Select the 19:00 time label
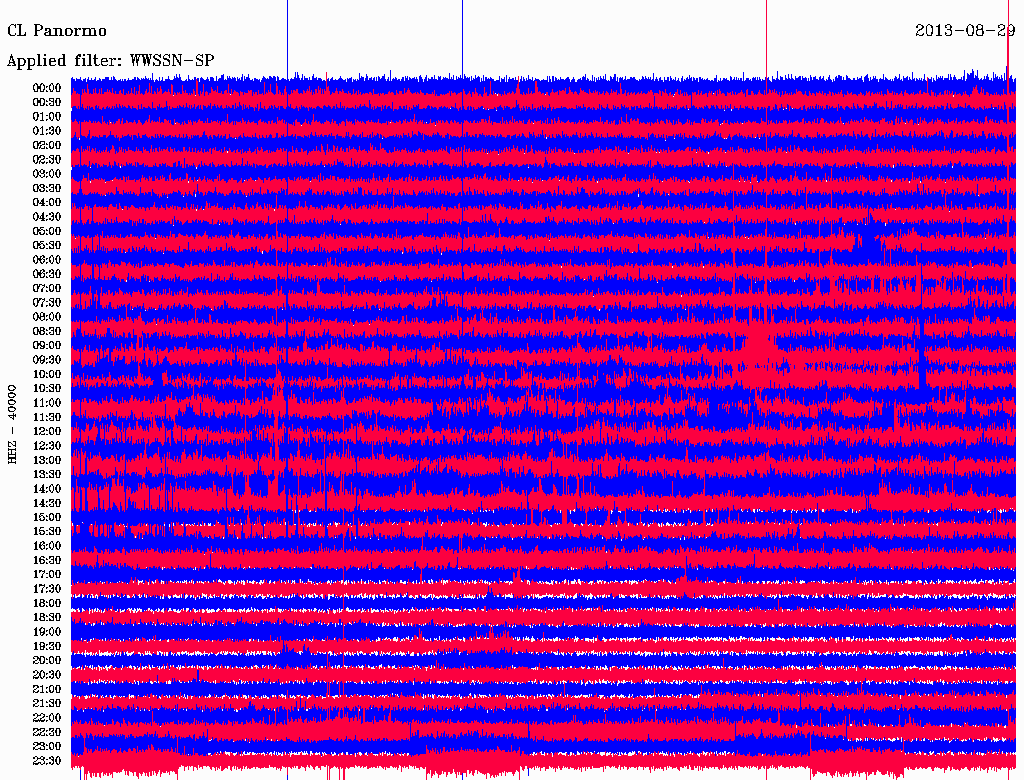1024x780 pixels. [47, 632]
